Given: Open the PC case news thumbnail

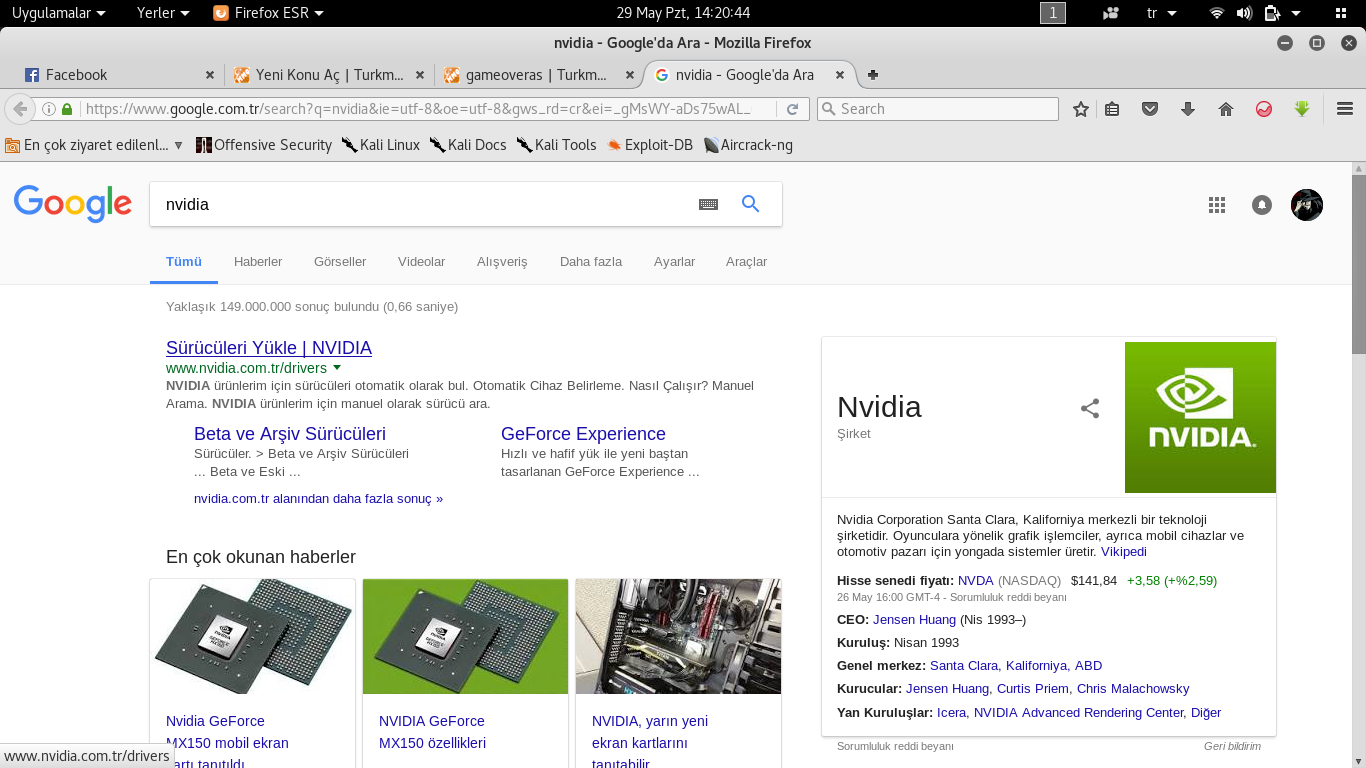Looking at the screenshot, I should [678, 636].
